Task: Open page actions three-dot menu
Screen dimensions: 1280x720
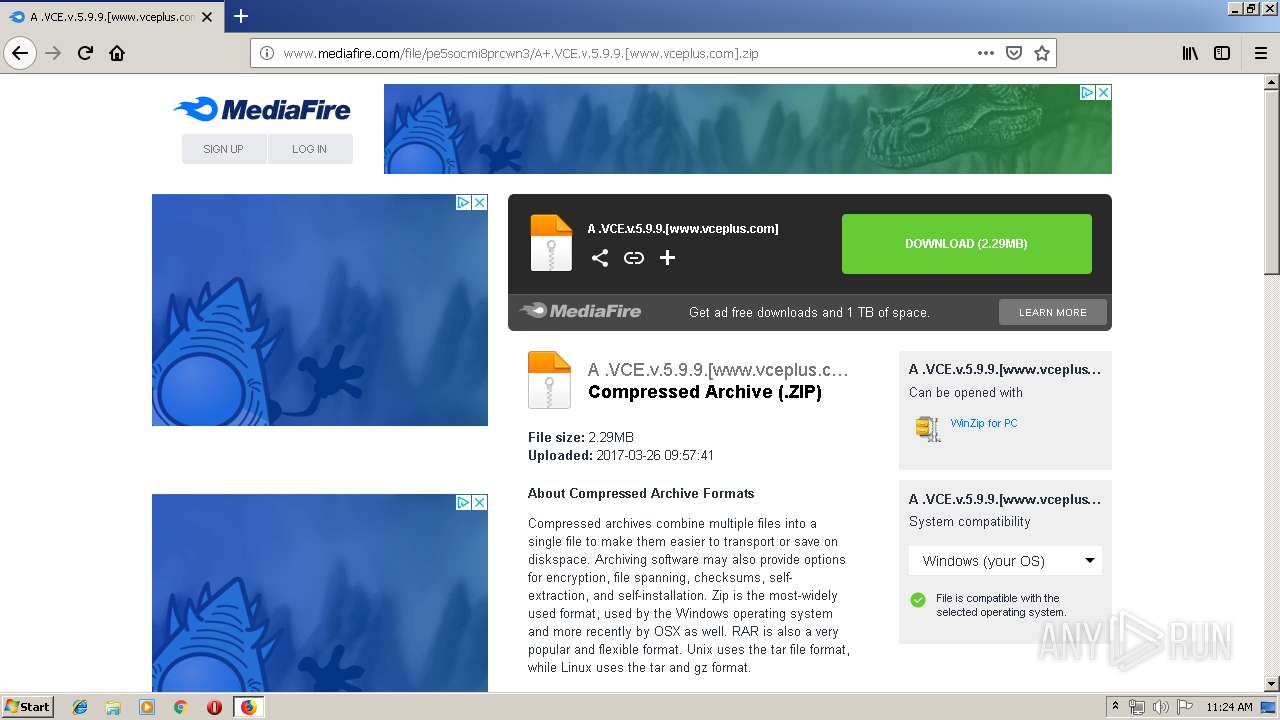Action: [x=986, y=53]
